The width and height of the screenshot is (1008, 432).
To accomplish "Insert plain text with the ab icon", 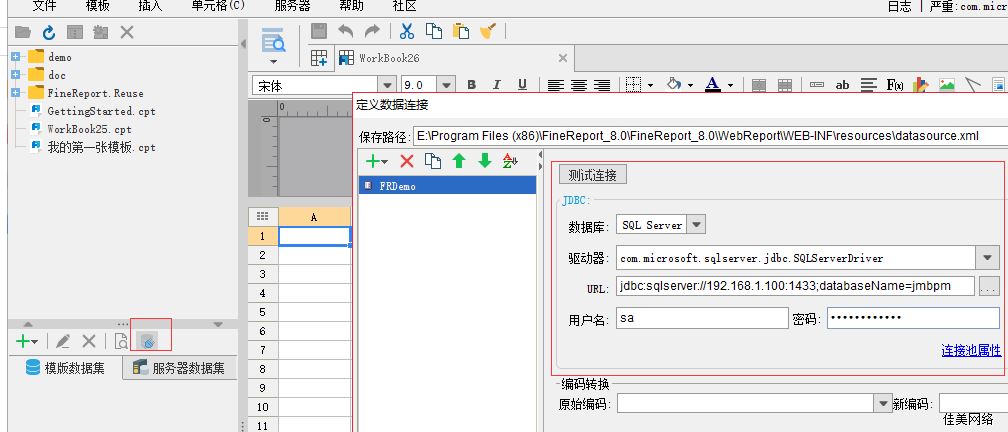I will tap(842, 85).
